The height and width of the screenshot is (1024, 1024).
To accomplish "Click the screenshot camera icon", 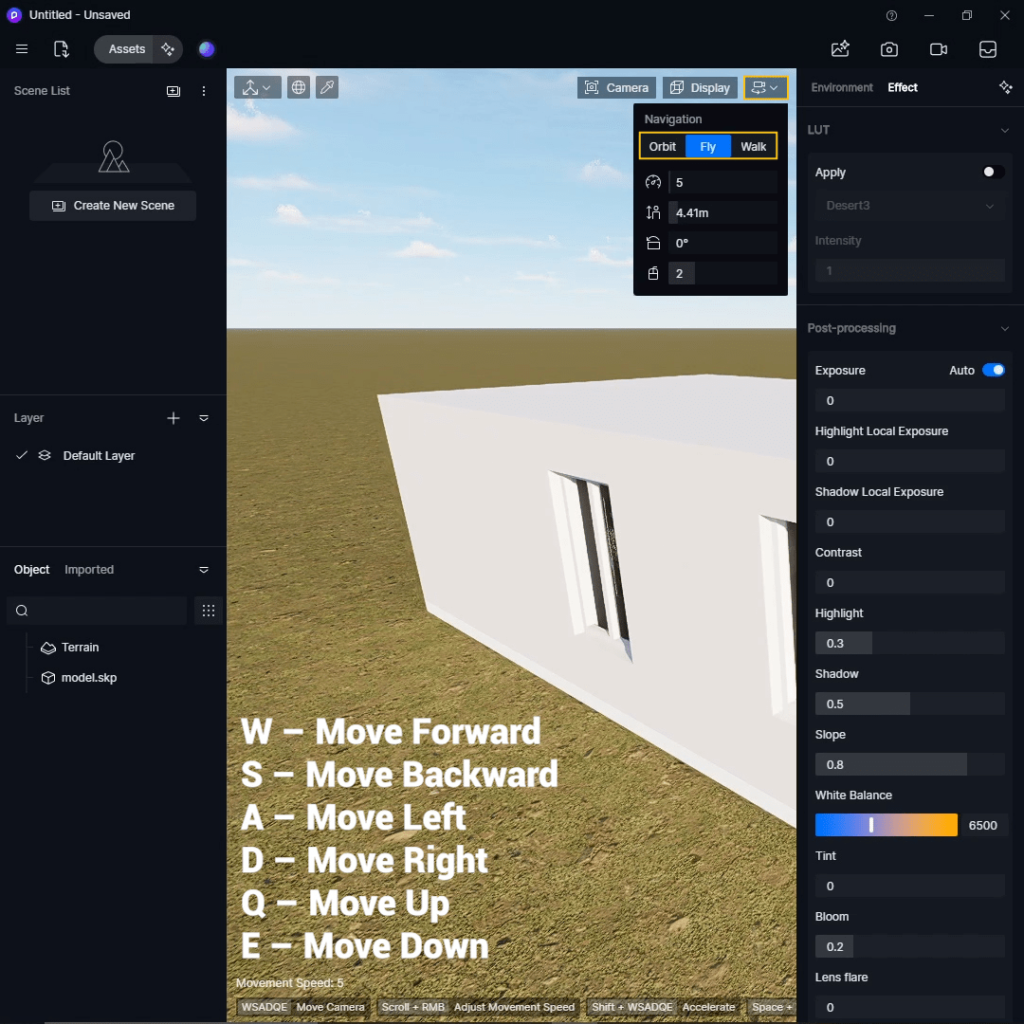I will pos(889,49).
